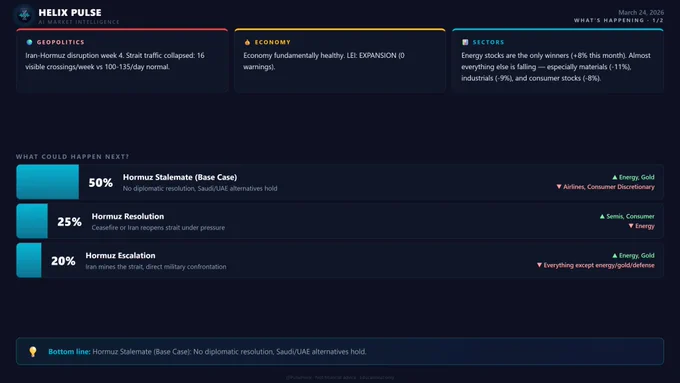Click the March 24, 2026 date
This screenshot has height=383, width=680.
click(x=641, y=13)
